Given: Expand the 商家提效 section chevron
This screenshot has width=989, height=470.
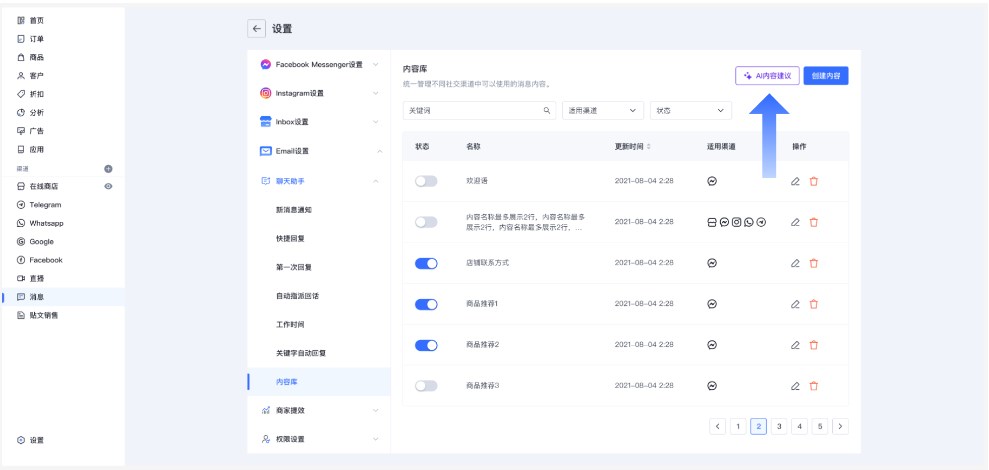Looking at the screenshot, I should (x=376, y=411).
